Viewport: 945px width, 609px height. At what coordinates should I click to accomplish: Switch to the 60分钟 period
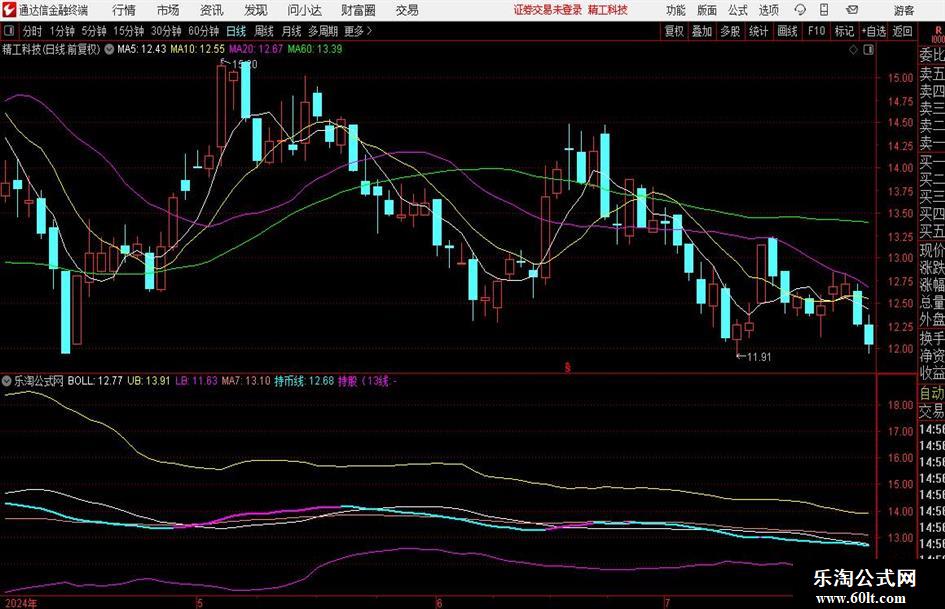click(204, 31)
